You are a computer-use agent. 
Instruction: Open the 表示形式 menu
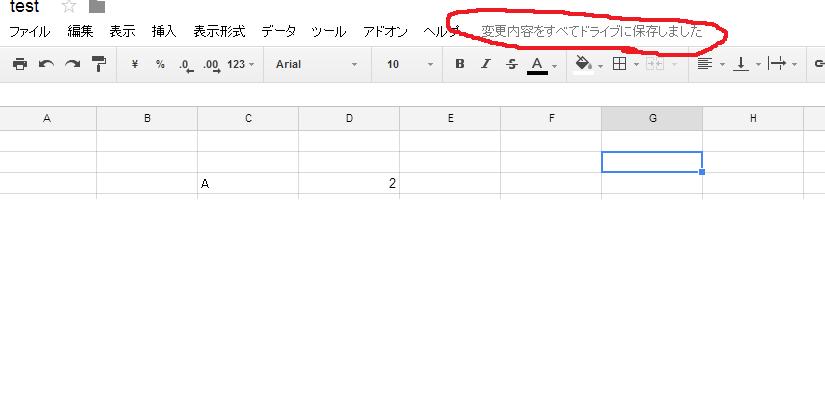pyautogui.click(x=219, y=32)
